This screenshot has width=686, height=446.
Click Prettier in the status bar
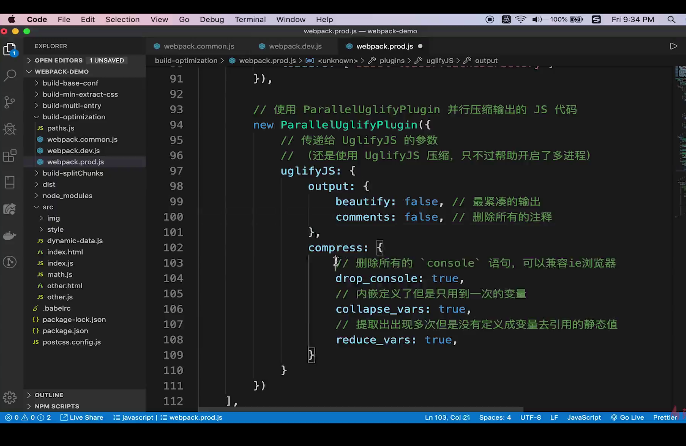(665, 418)
